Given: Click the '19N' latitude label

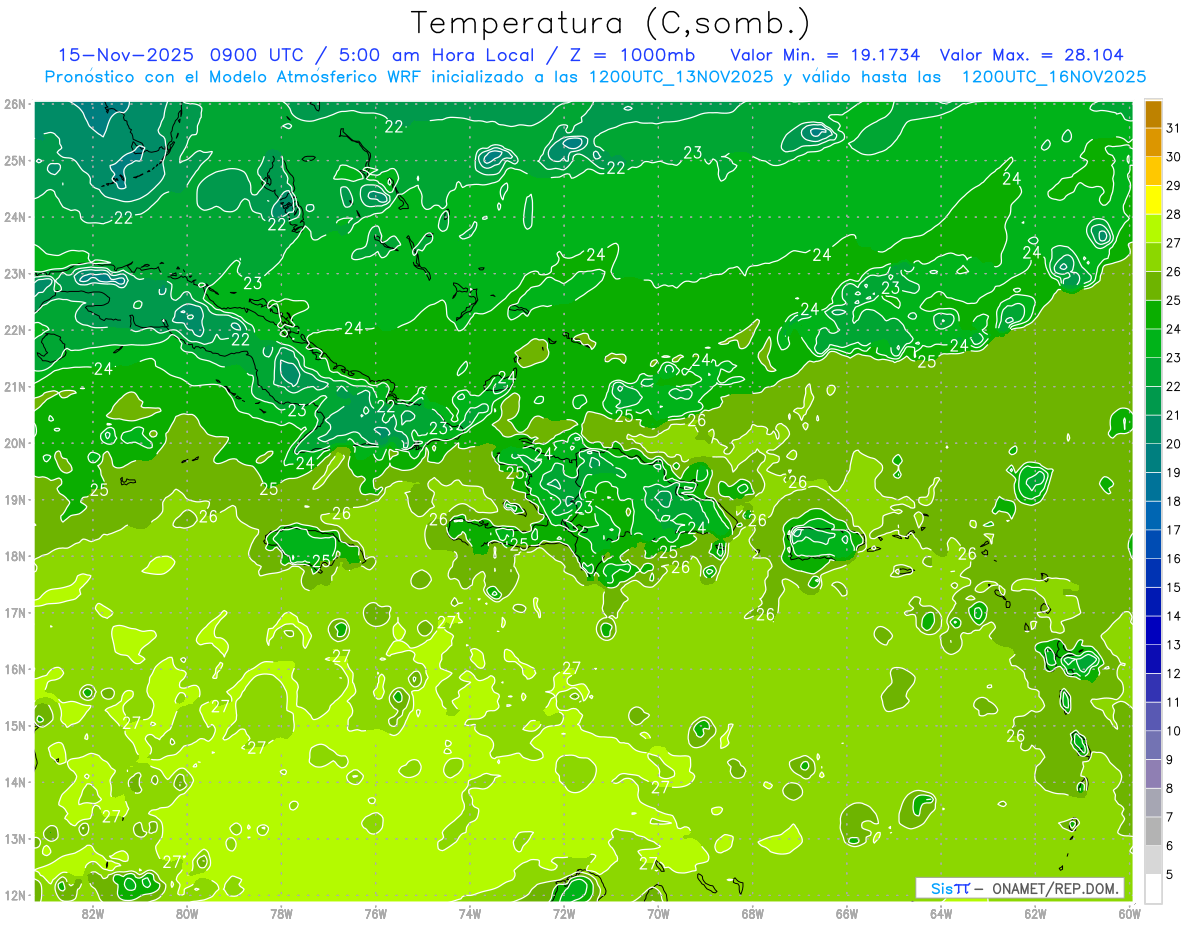Looking at the screenshot, I should click(x=15, y=499).
